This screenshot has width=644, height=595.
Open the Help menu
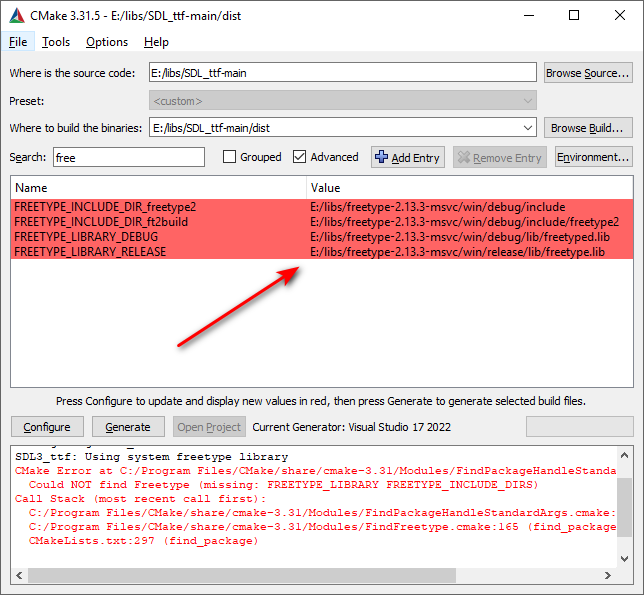(x=156, y=42)
